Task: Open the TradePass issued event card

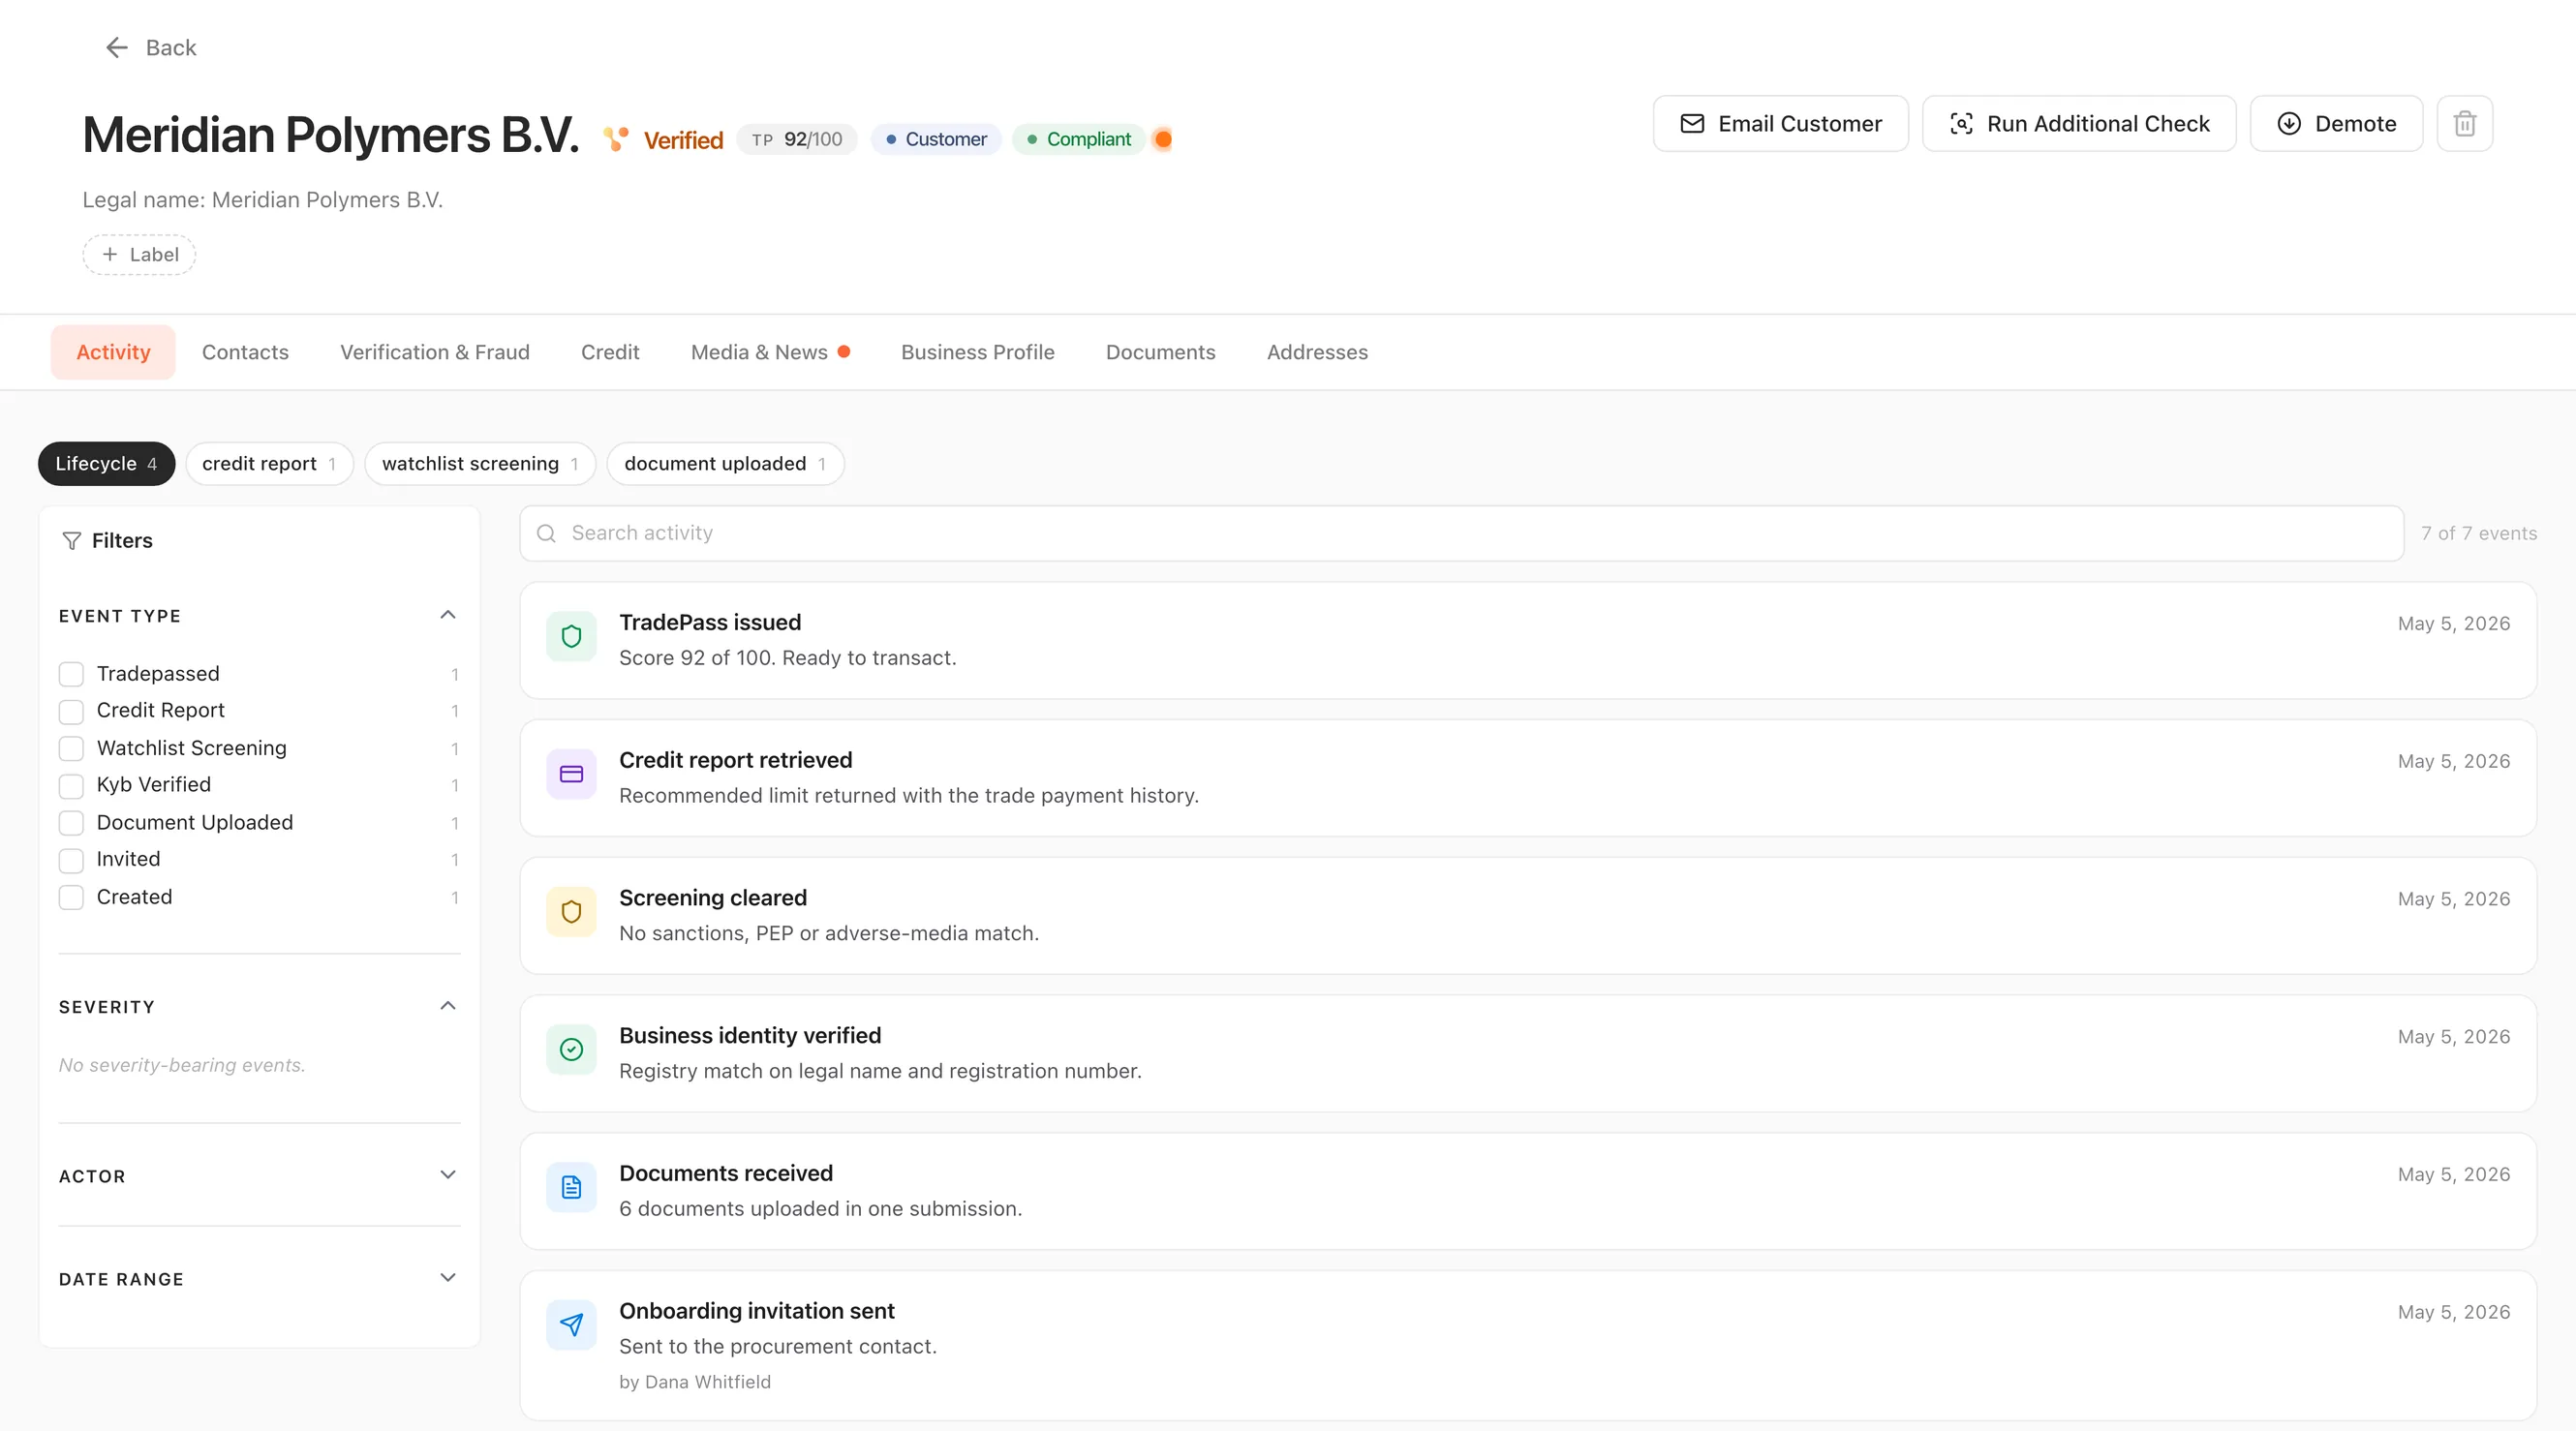Action: pos(1528,640)
